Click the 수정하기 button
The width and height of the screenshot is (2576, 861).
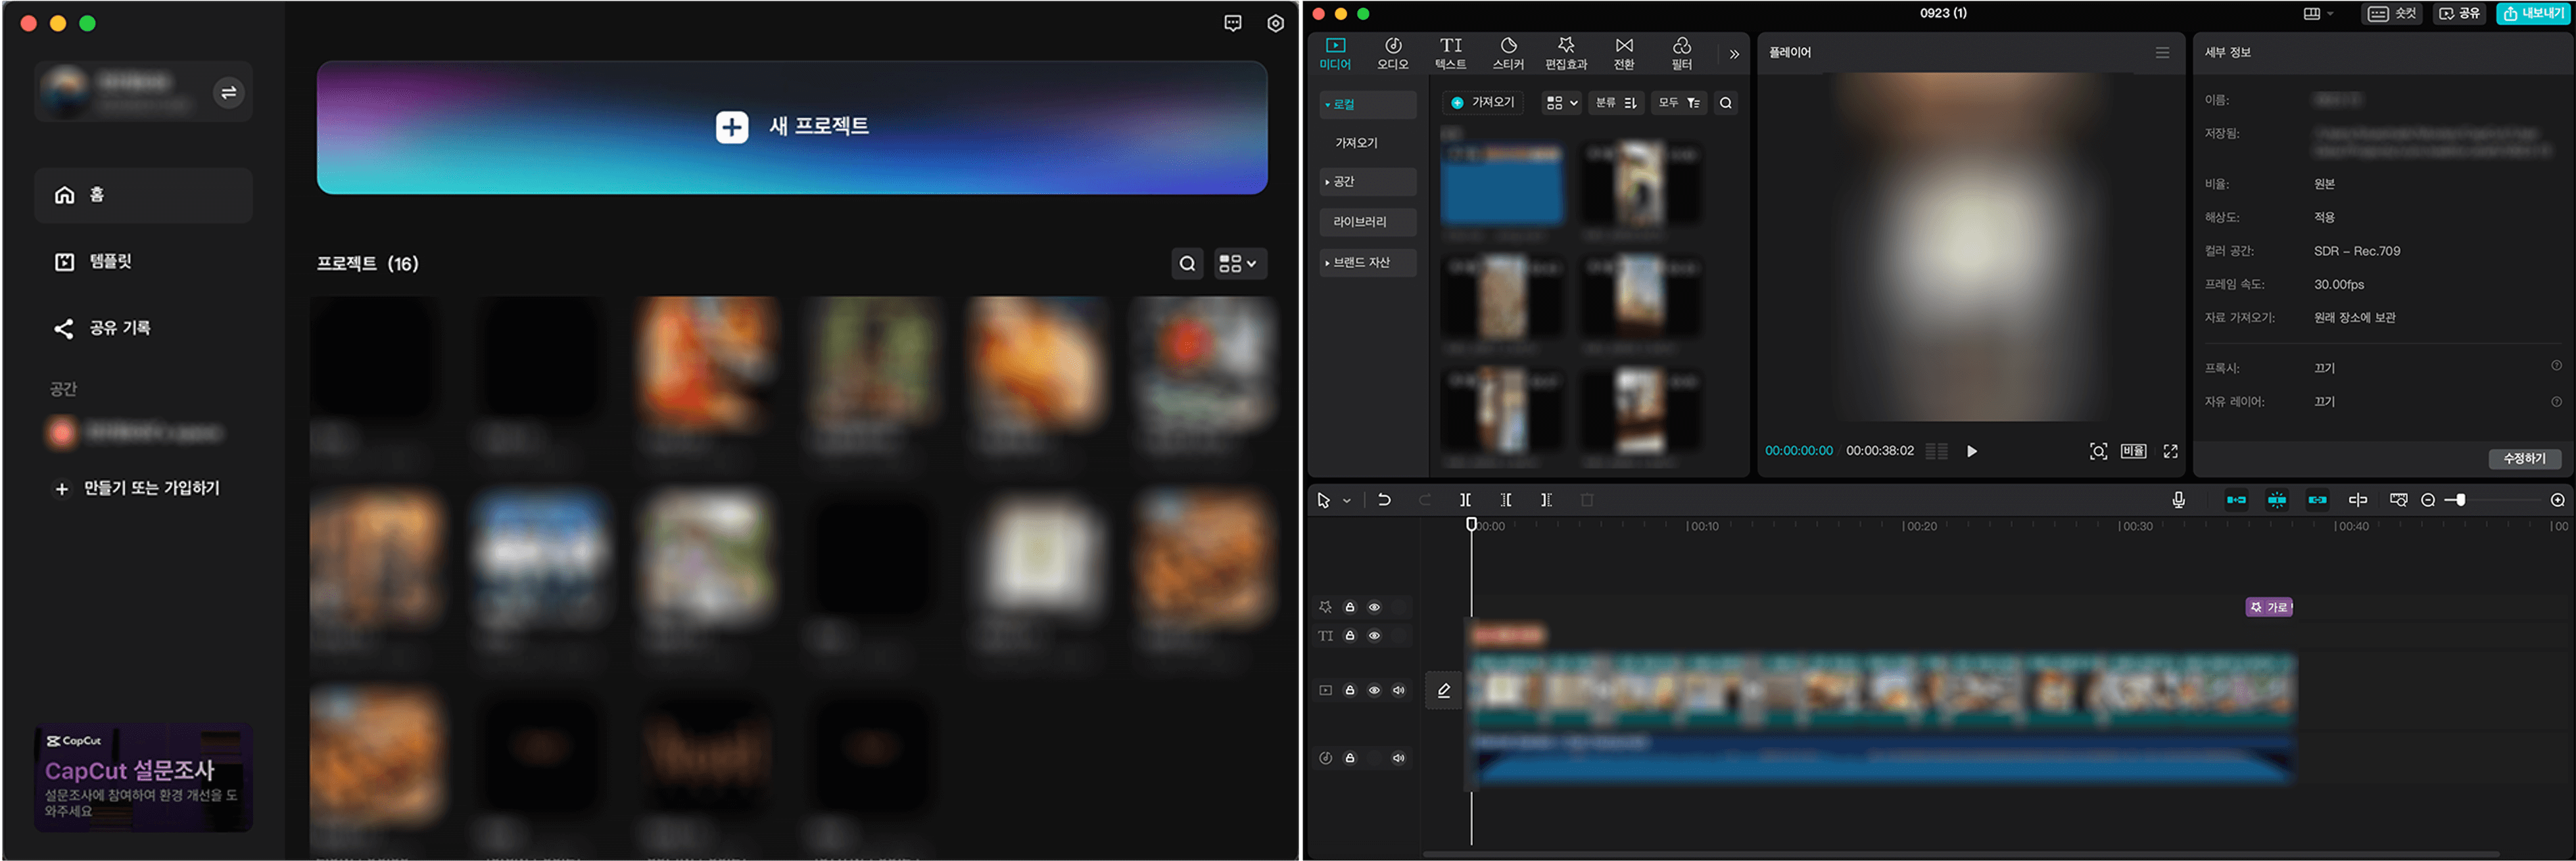point(2524,458)
